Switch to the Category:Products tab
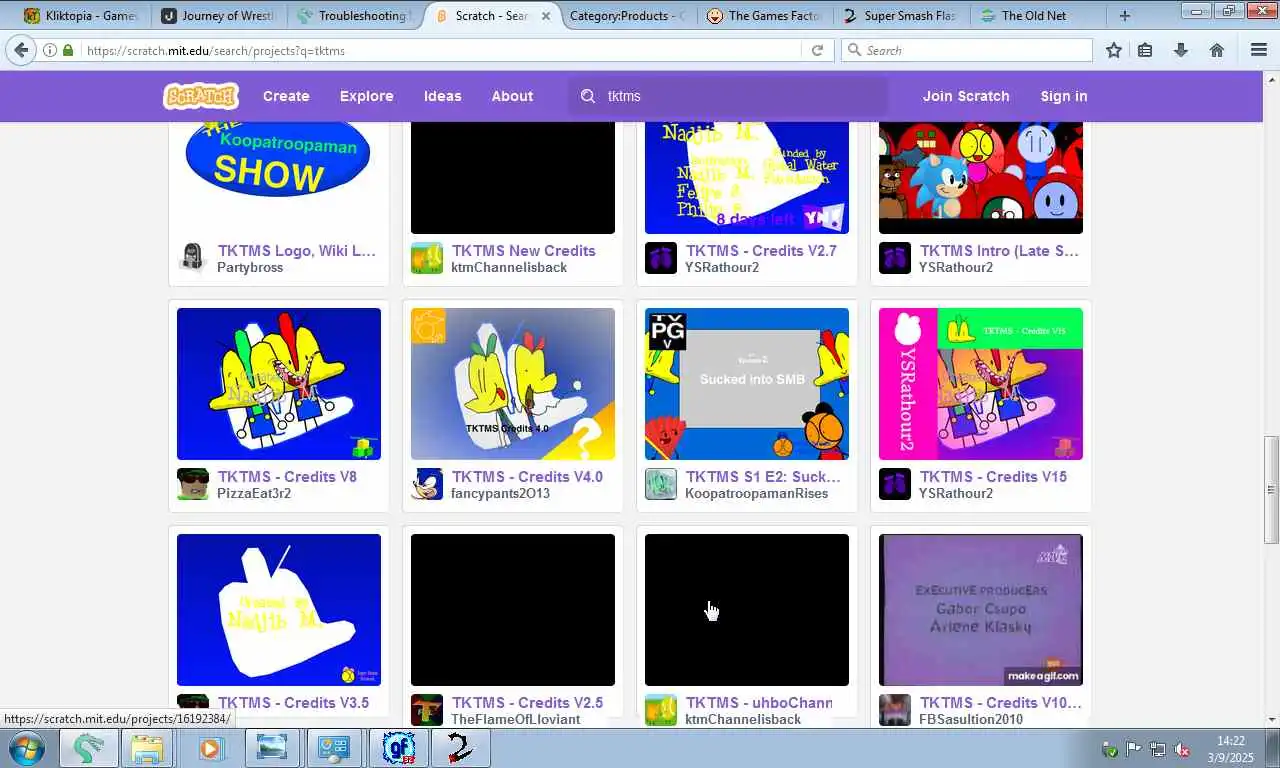 [x=628, y=15]
